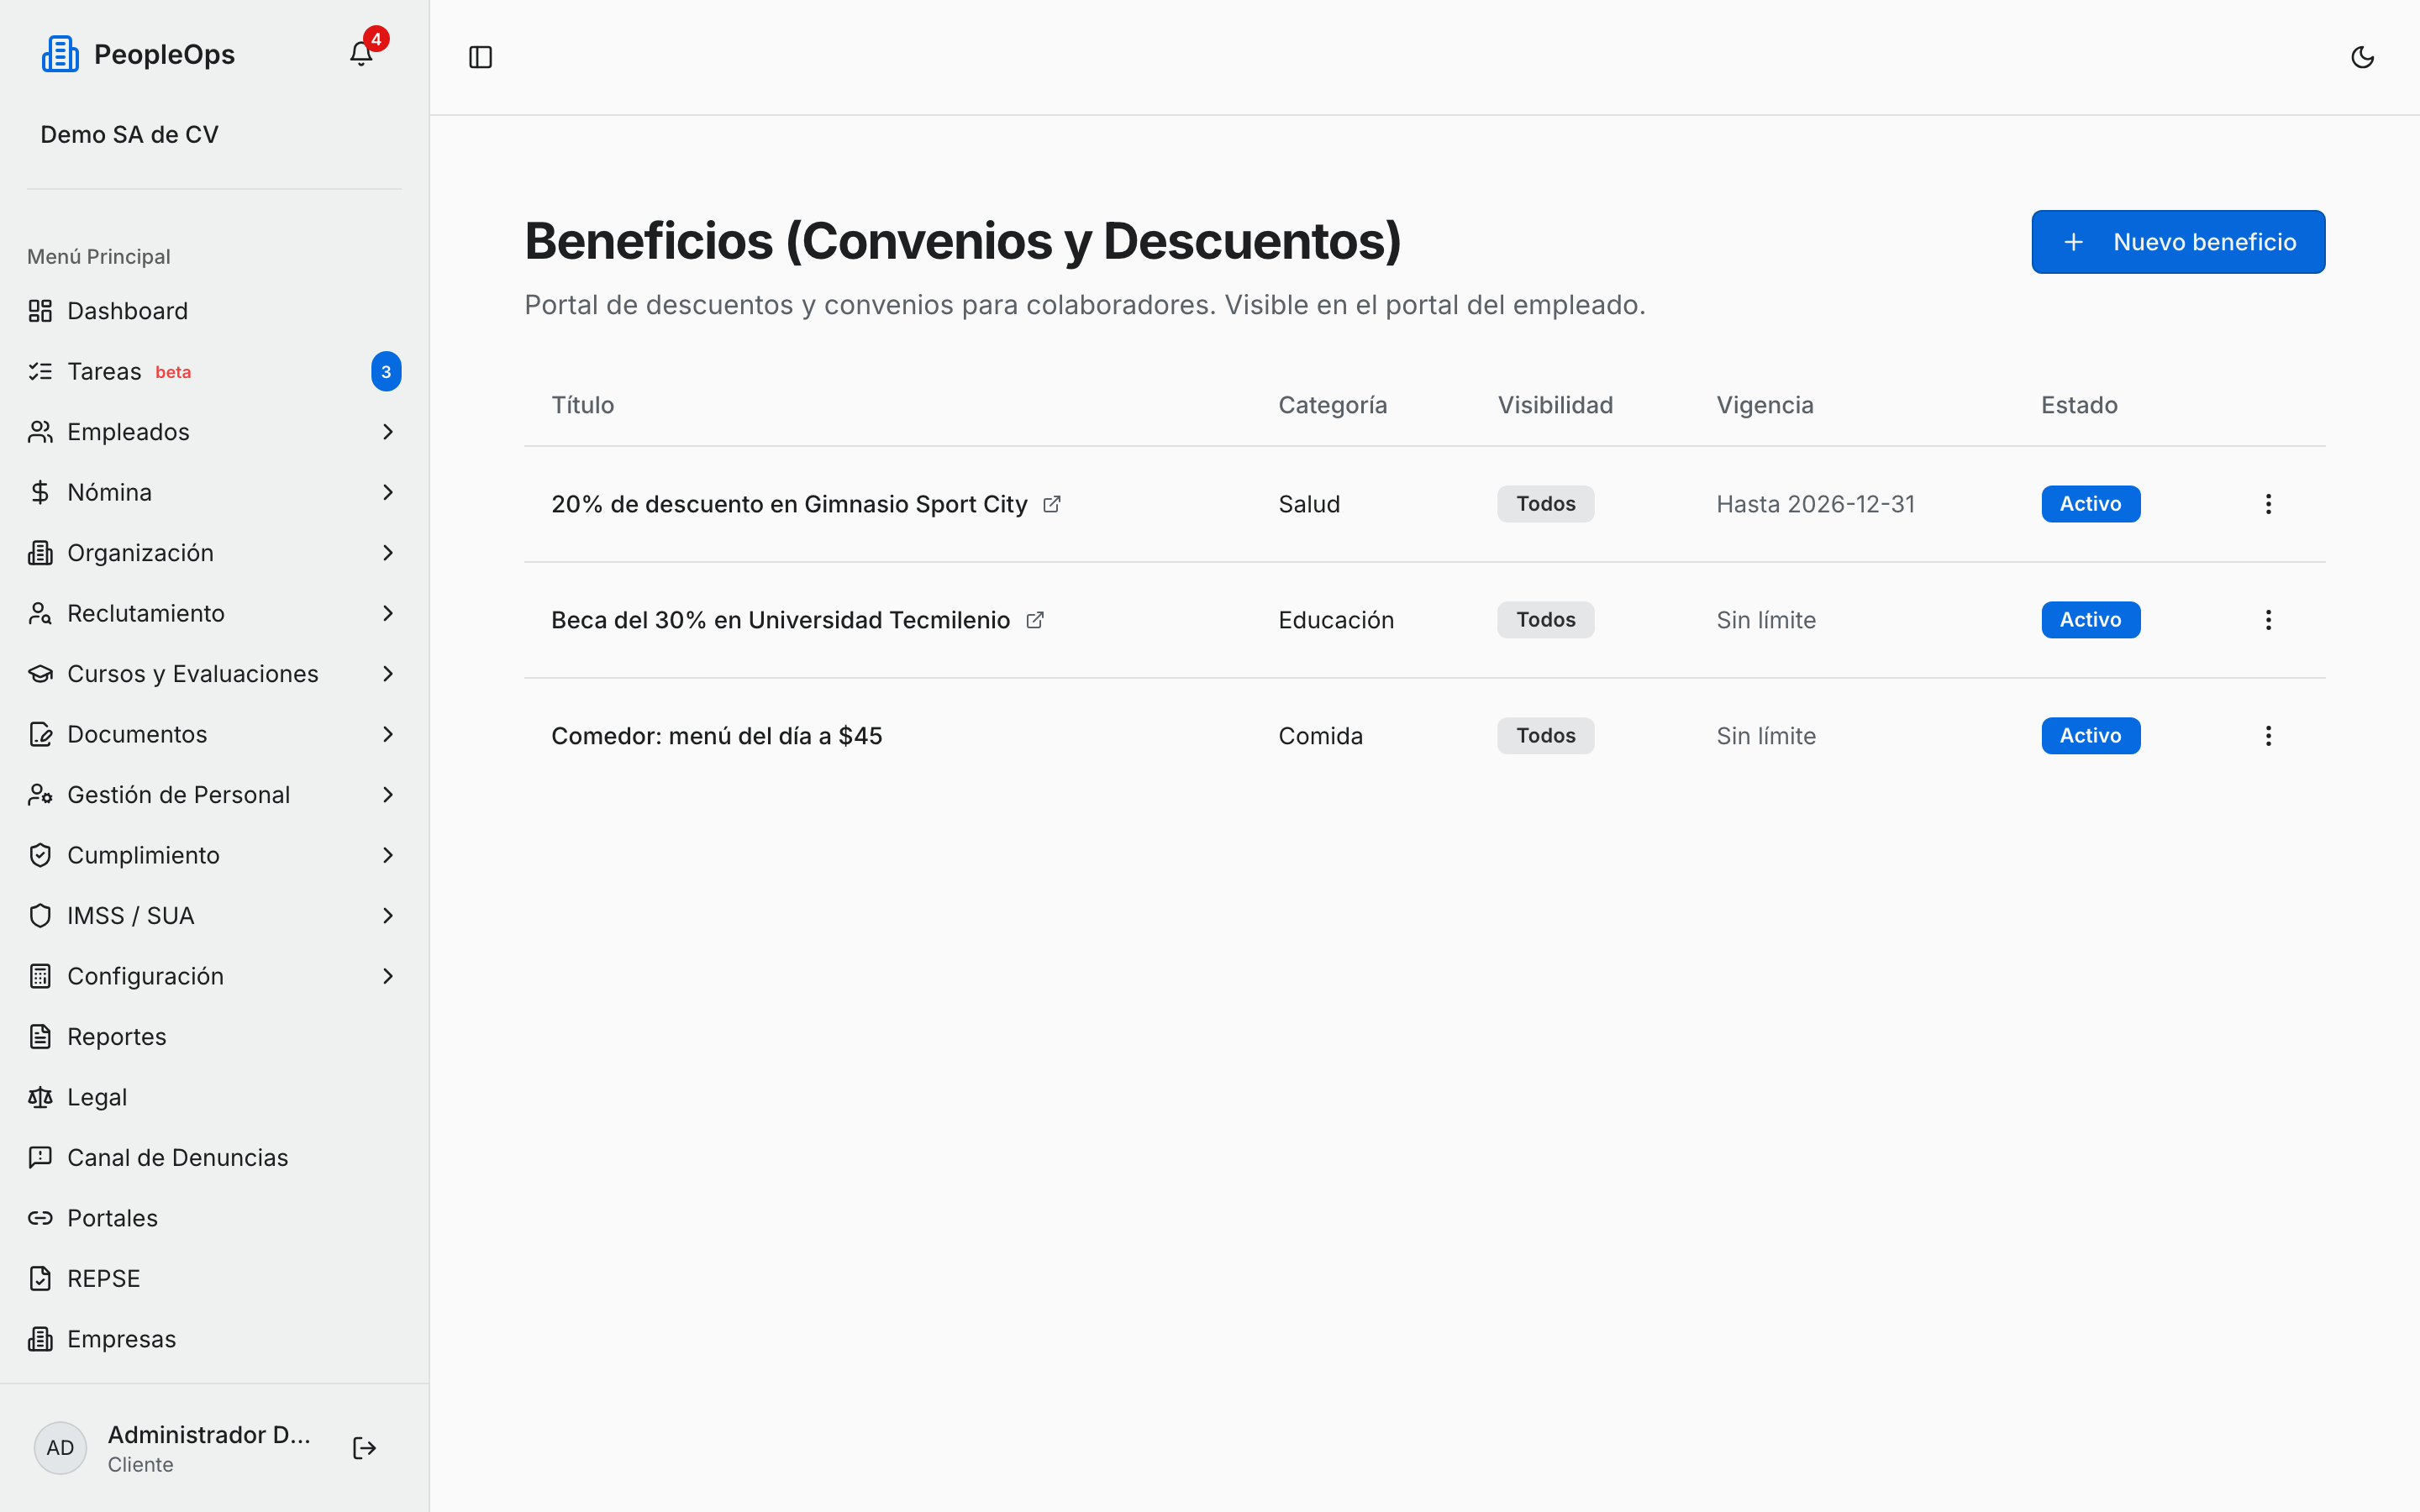Open Tareas beta with badge
The width and height of the screenshot is (2420, 1512).
coord(214,372)
